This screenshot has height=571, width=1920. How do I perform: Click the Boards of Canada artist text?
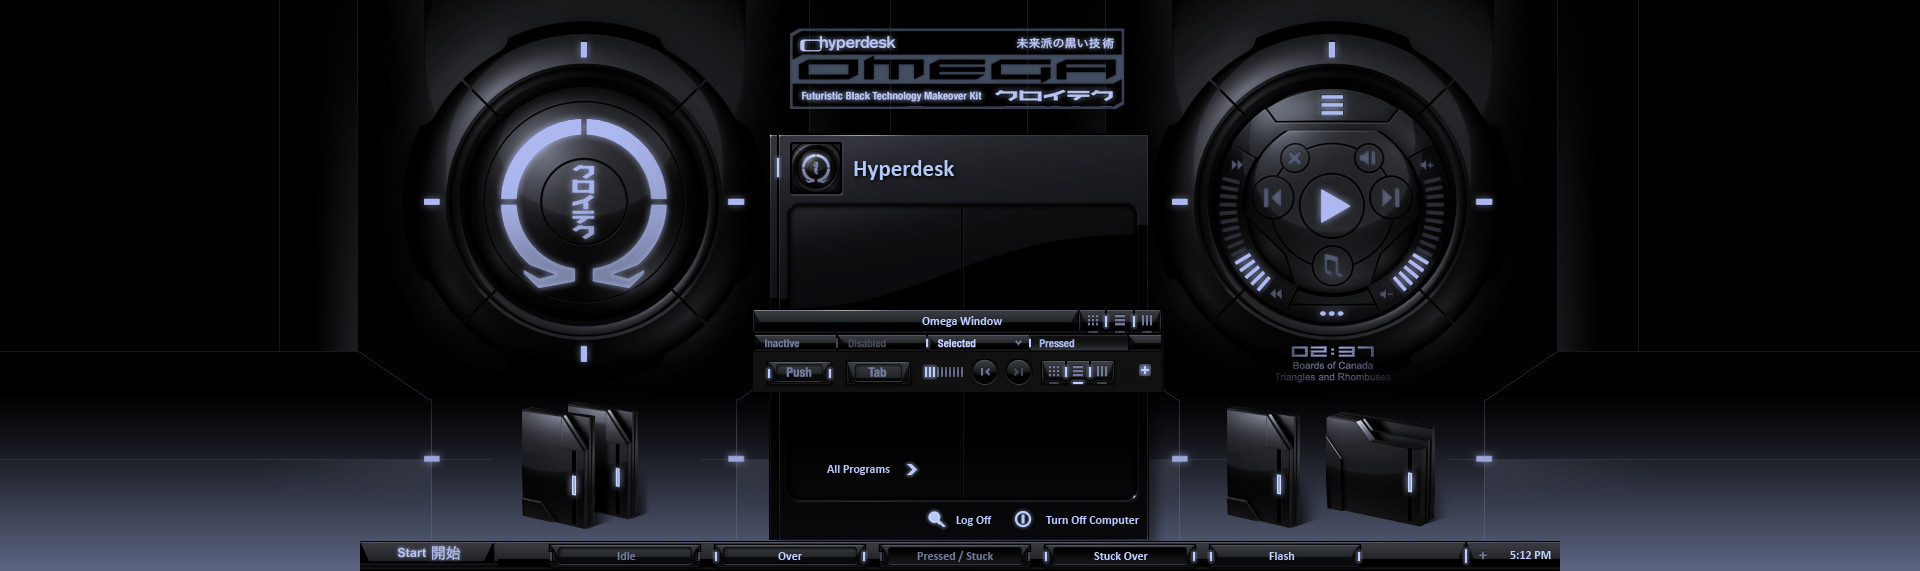pyautogui.click(x=1332, y=366)
